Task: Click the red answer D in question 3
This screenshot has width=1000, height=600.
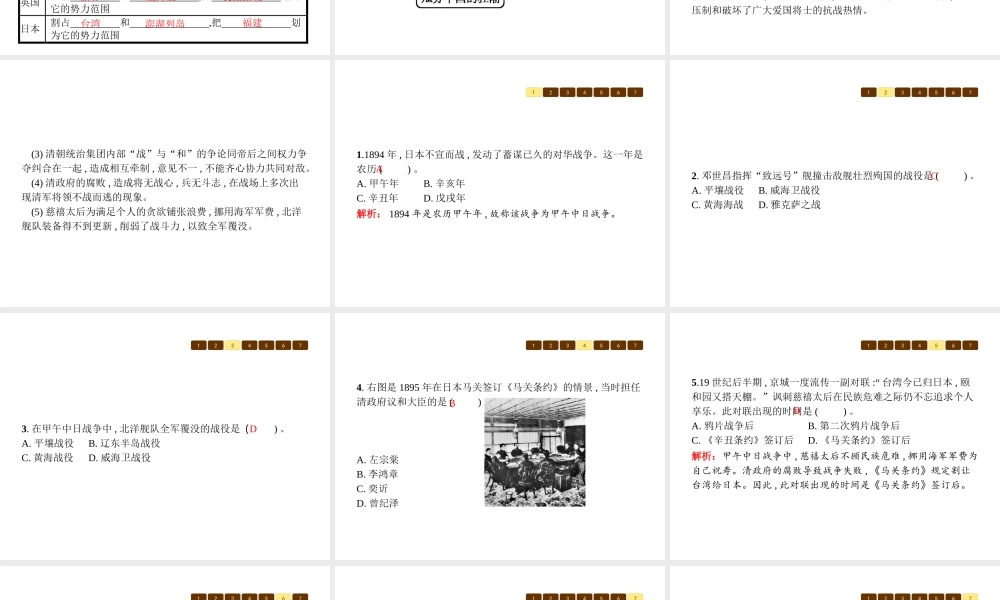Action: [x=253, y=429]
